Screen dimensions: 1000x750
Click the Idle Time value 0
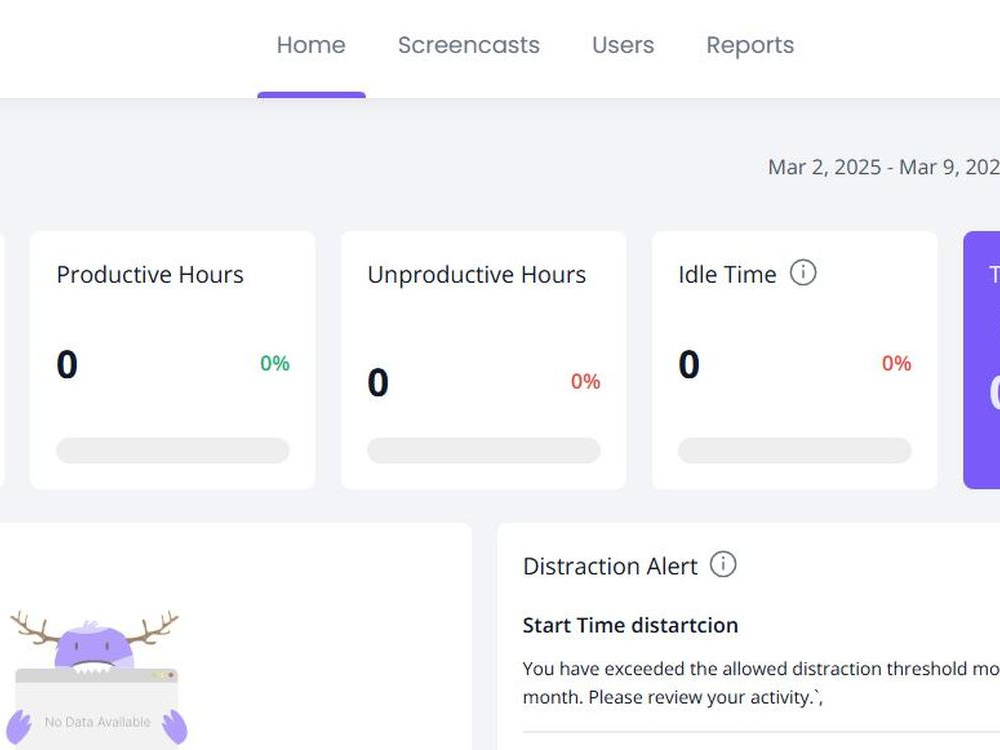689,364
